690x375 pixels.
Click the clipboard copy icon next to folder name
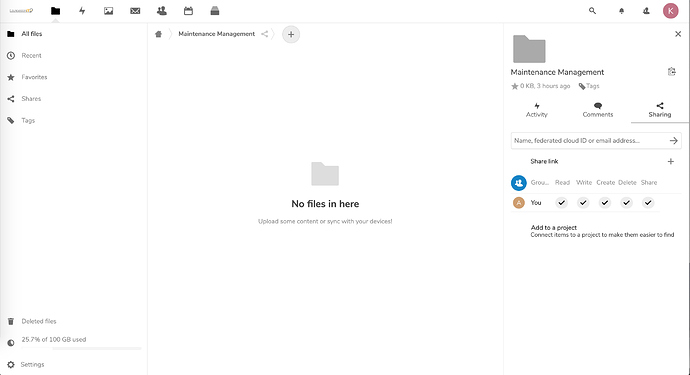point(672,72)
